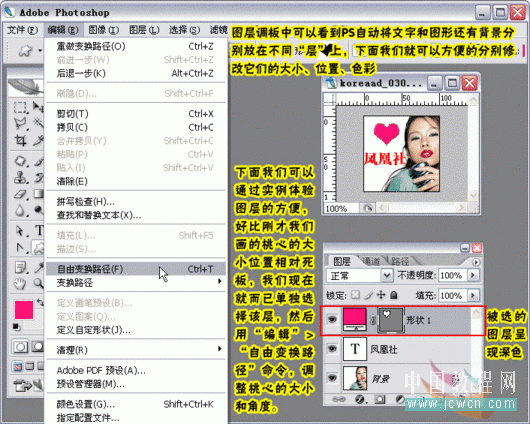The image size is (530, 424).
Task: Select the Clone Stamp tool
Action: click(x=20, y=178)
